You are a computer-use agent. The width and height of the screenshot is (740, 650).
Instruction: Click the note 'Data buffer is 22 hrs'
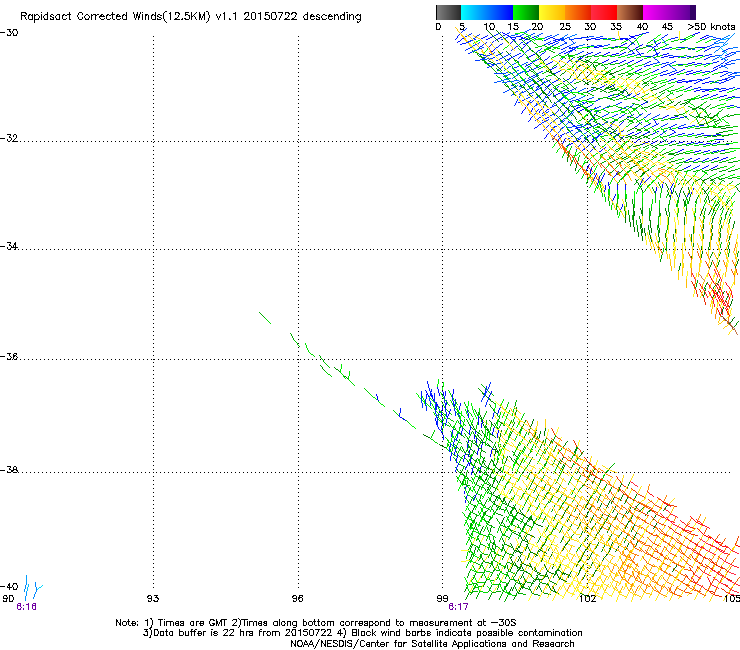(x=362, y=633)
